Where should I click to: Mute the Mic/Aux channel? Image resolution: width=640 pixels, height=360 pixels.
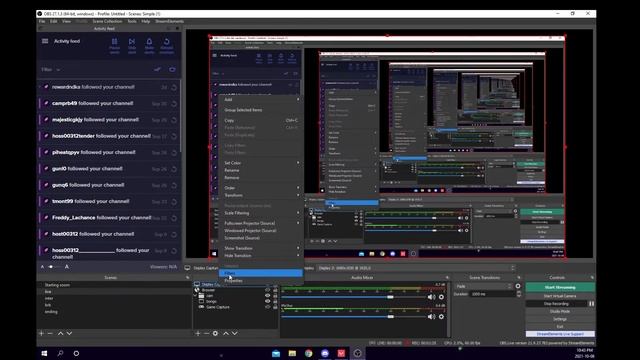(431, 317)
